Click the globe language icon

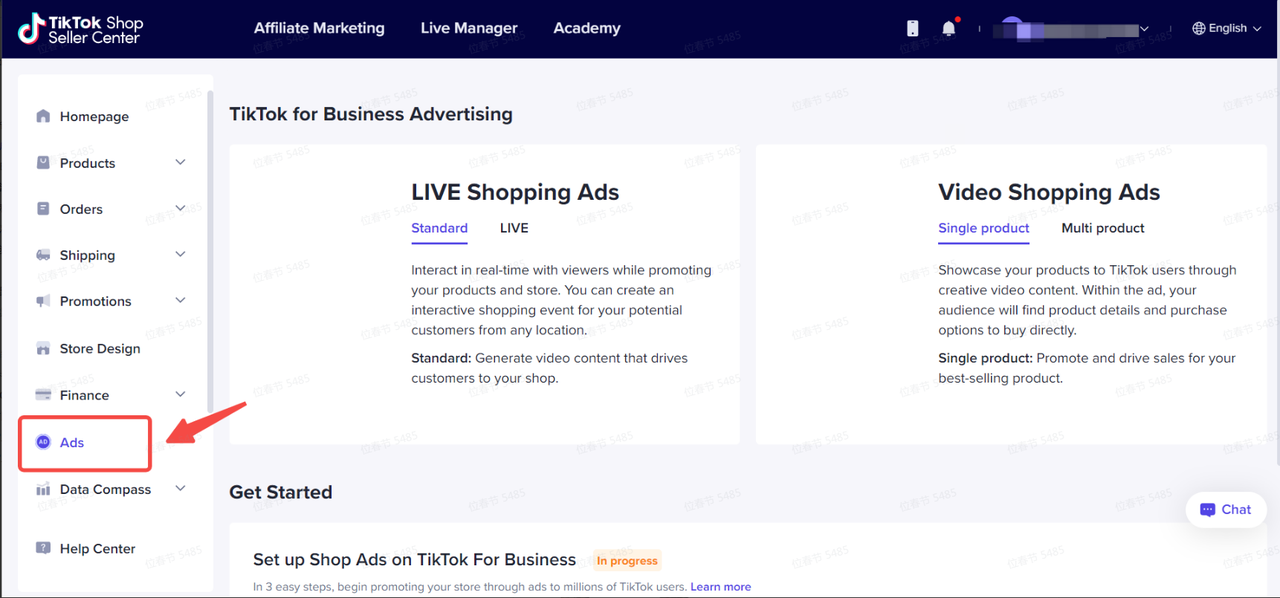pyautogui.click(x=1198, y=28)
